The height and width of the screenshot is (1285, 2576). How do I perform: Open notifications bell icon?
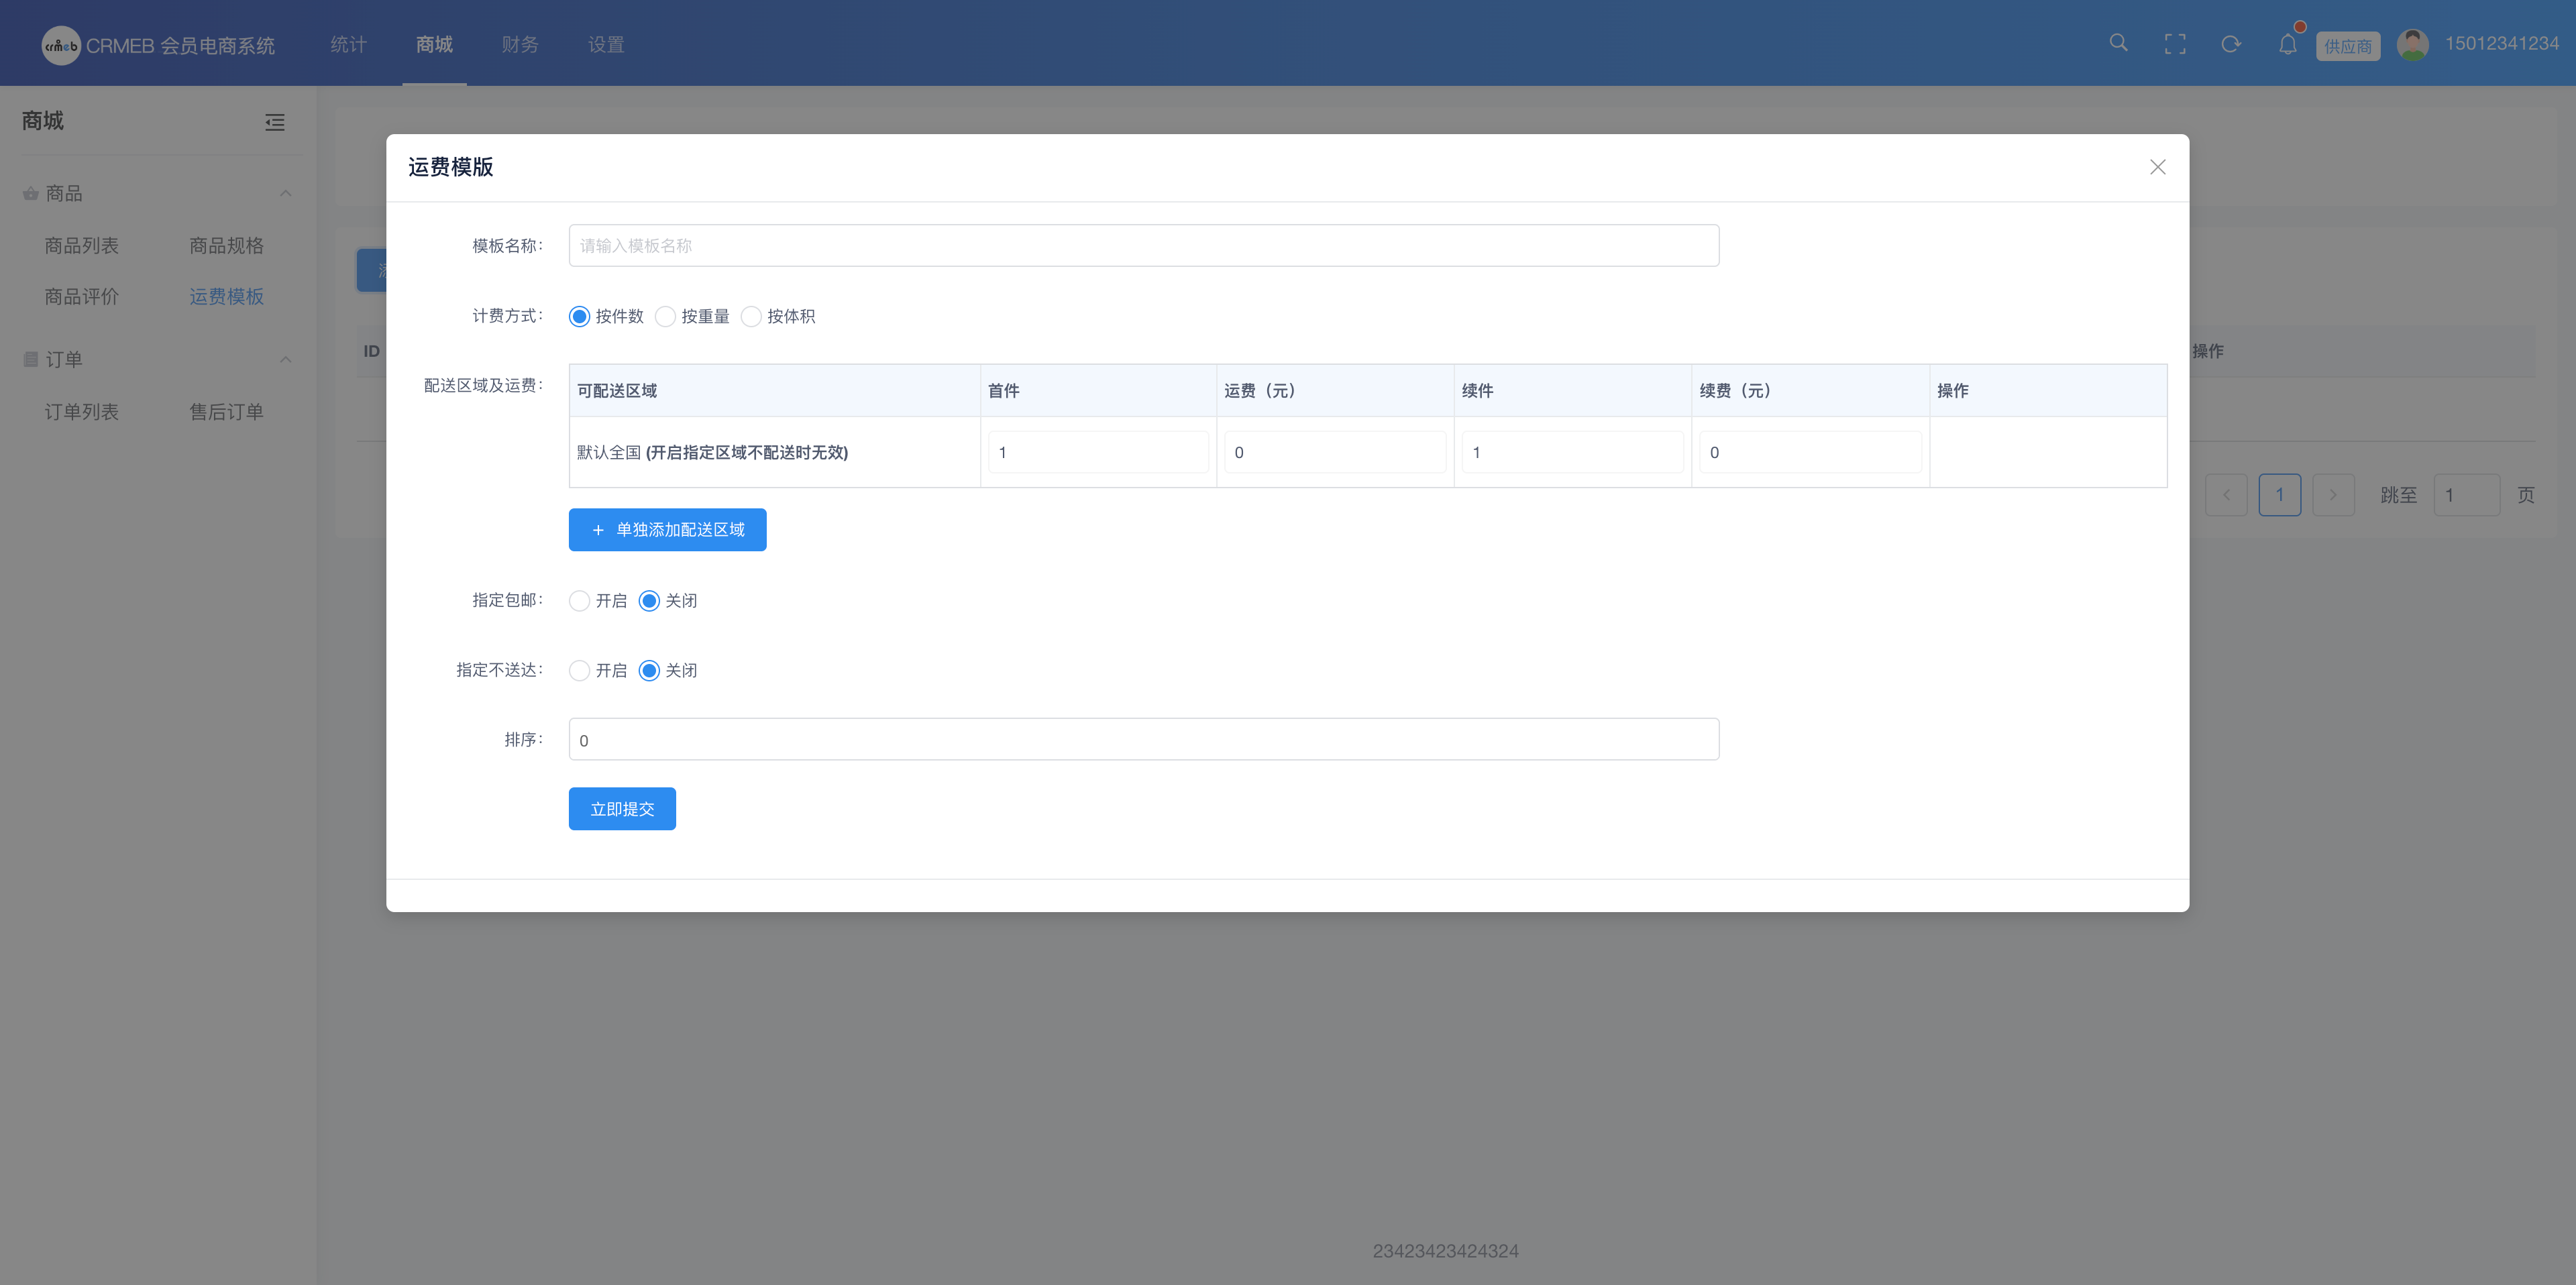tap(2288, 44)
